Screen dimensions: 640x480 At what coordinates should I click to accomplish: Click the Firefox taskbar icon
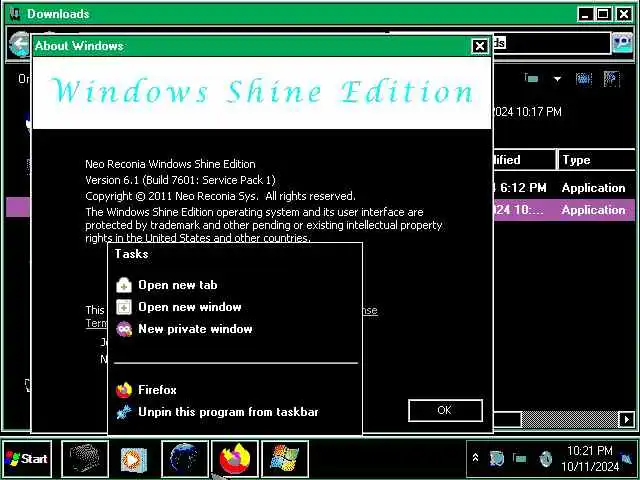(x=235, y=459)
